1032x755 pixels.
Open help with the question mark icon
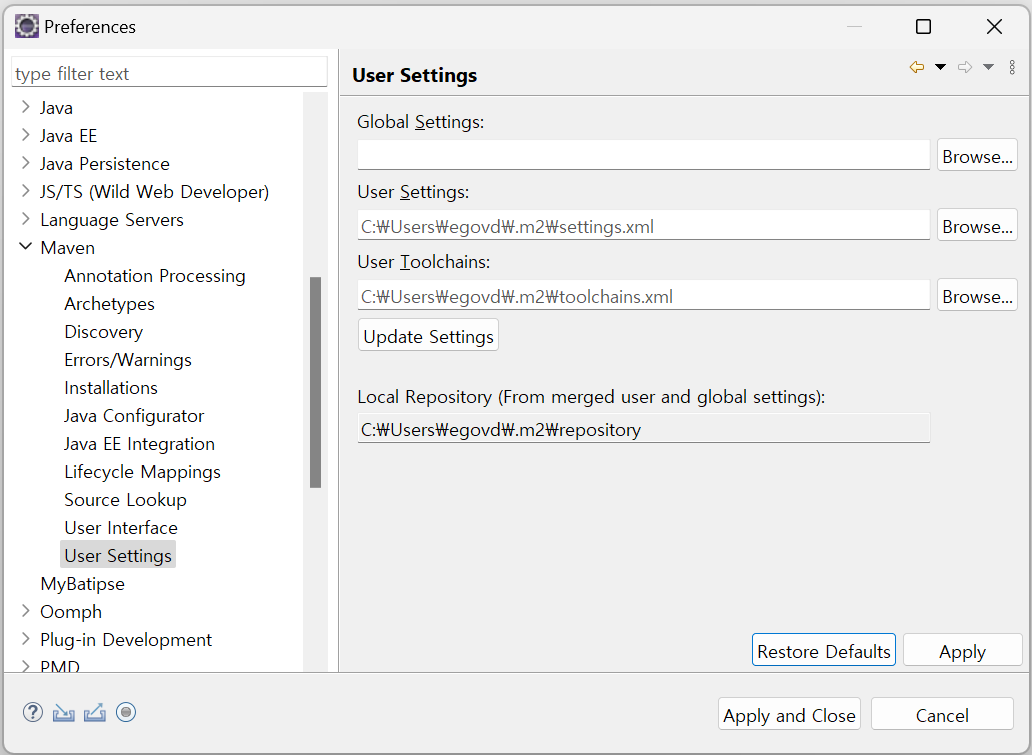point(33,713)
